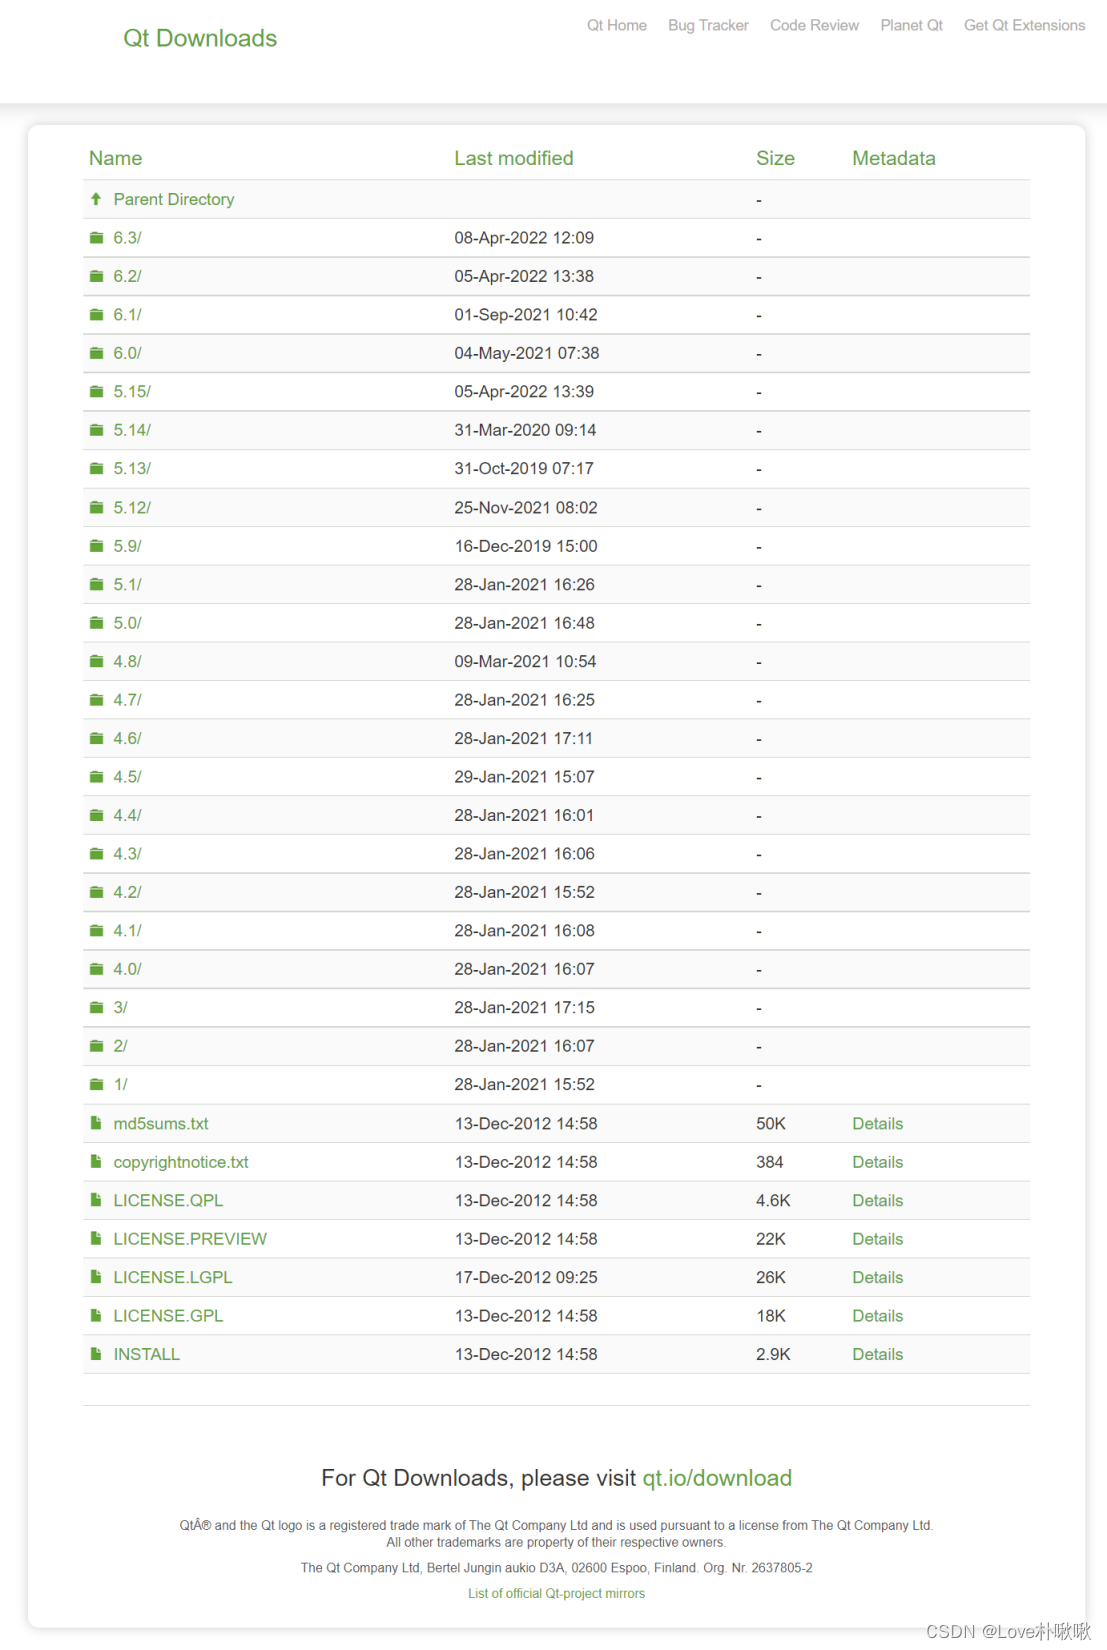The width and height of the screenshot is (1107, 1650).
Task: Open the md5sums.txt file name link
Action: click(x=161, y=1124)
